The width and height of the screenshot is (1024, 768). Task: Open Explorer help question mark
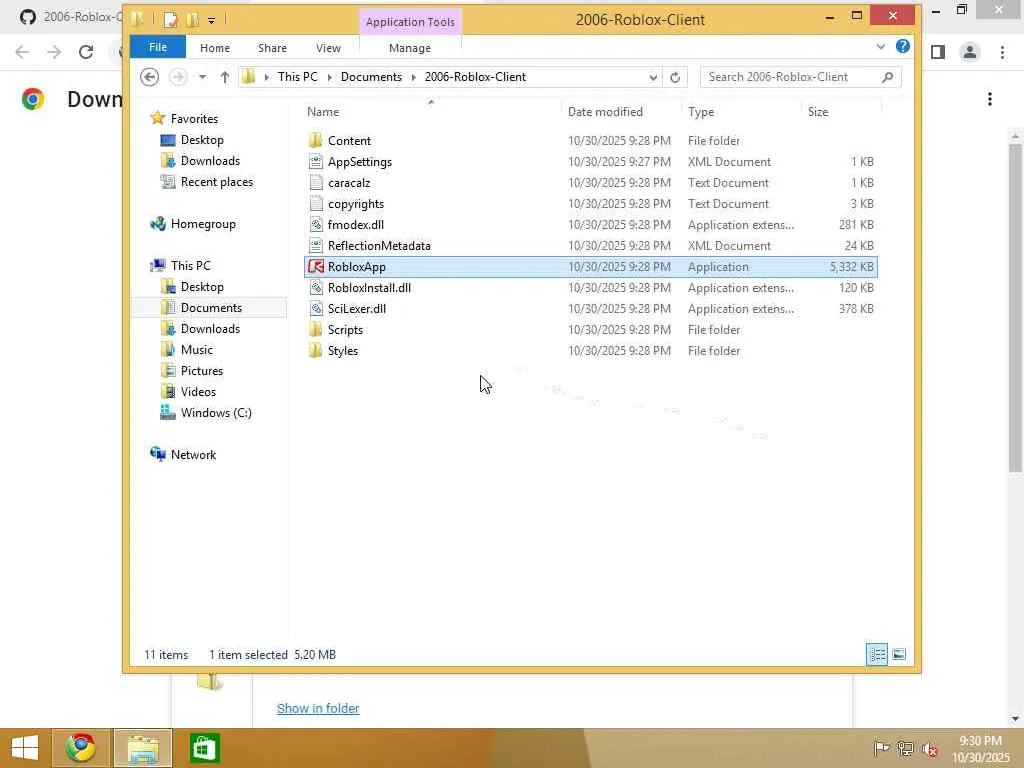[x=903, y=46]
